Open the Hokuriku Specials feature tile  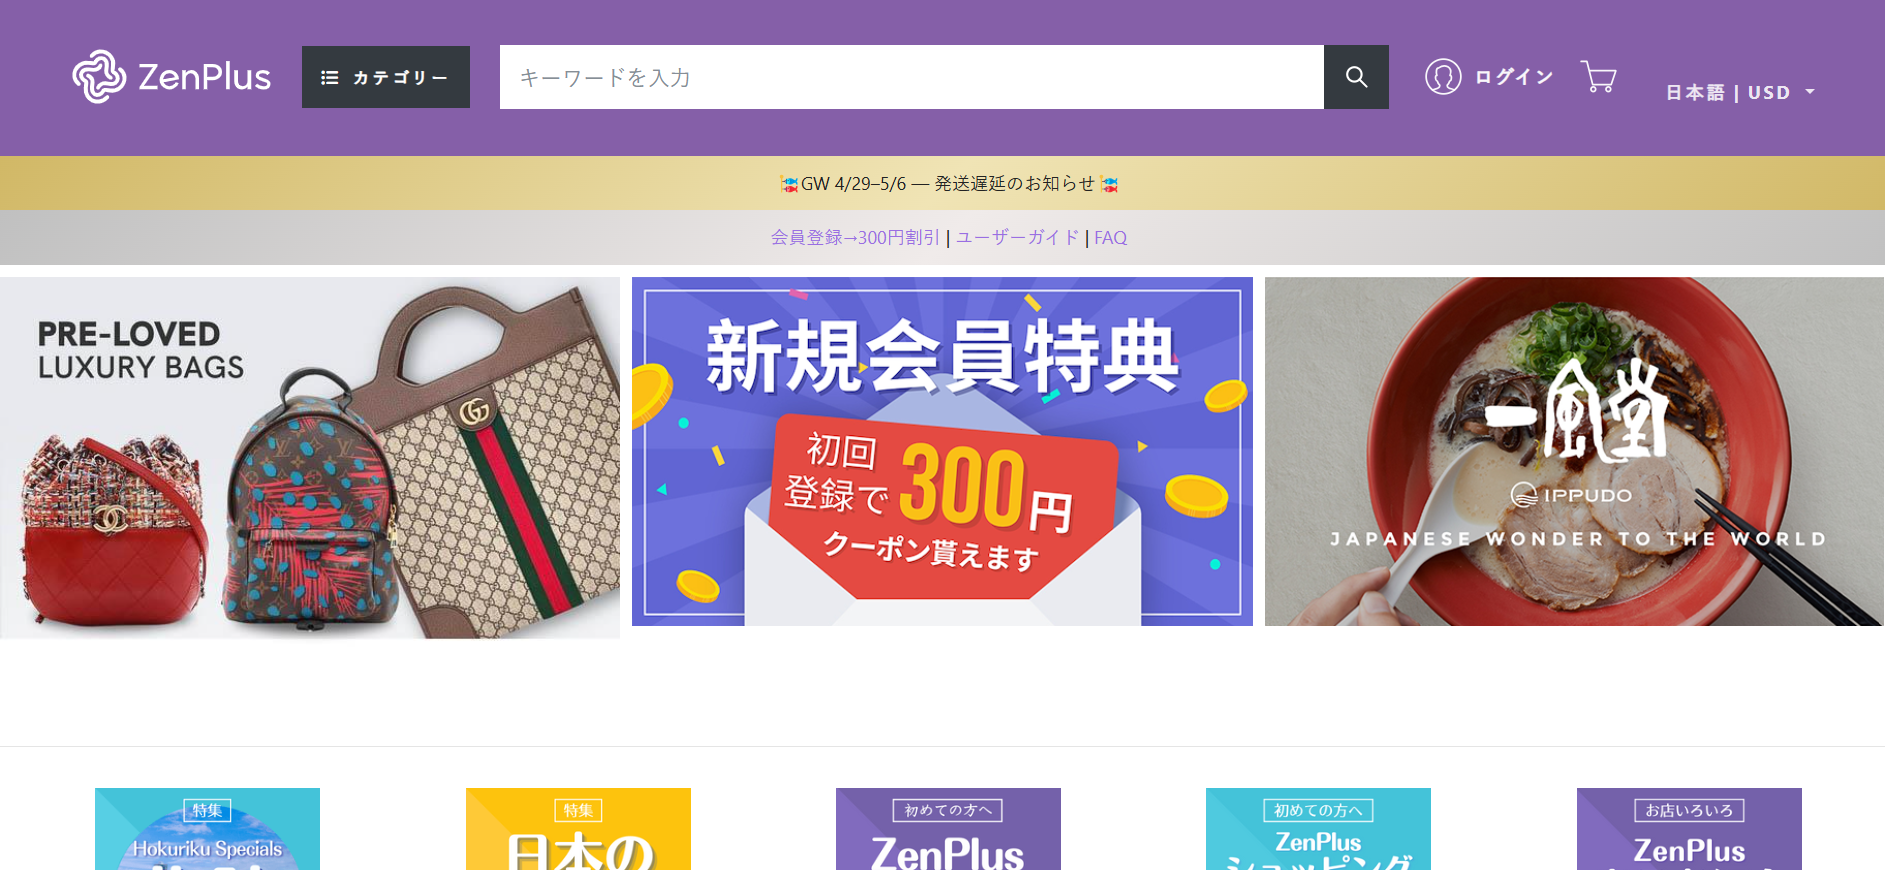[x=207, y=829]
